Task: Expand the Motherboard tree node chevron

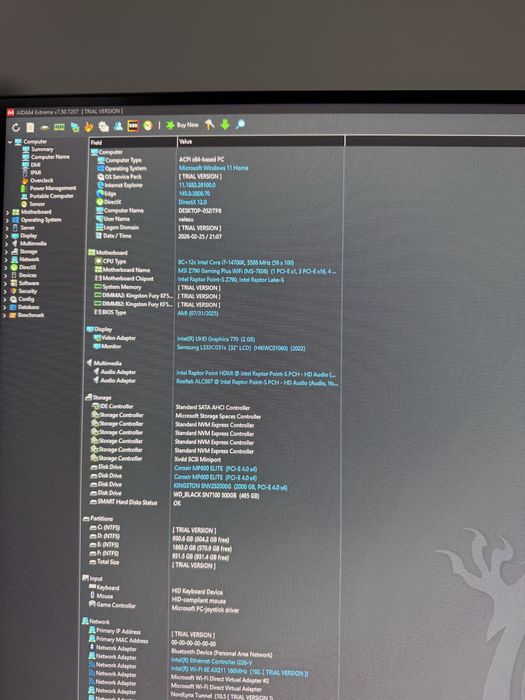Action: coord(7,212)
